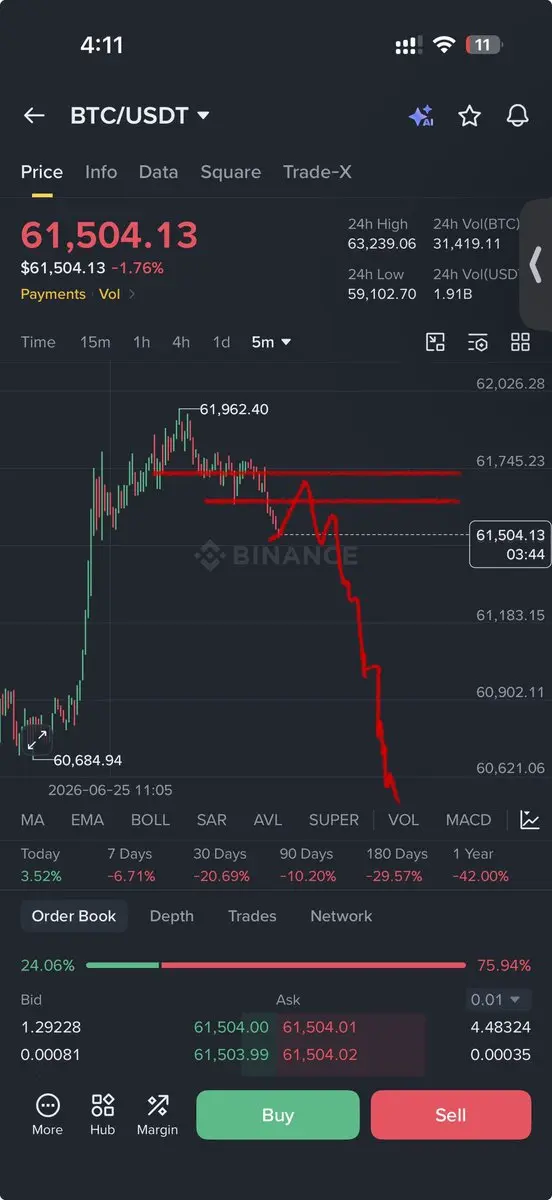552x1200 pixels.
Task: Open the AI sparkle assistant icon
Action: pyautogui.click(x=421, y=116)
